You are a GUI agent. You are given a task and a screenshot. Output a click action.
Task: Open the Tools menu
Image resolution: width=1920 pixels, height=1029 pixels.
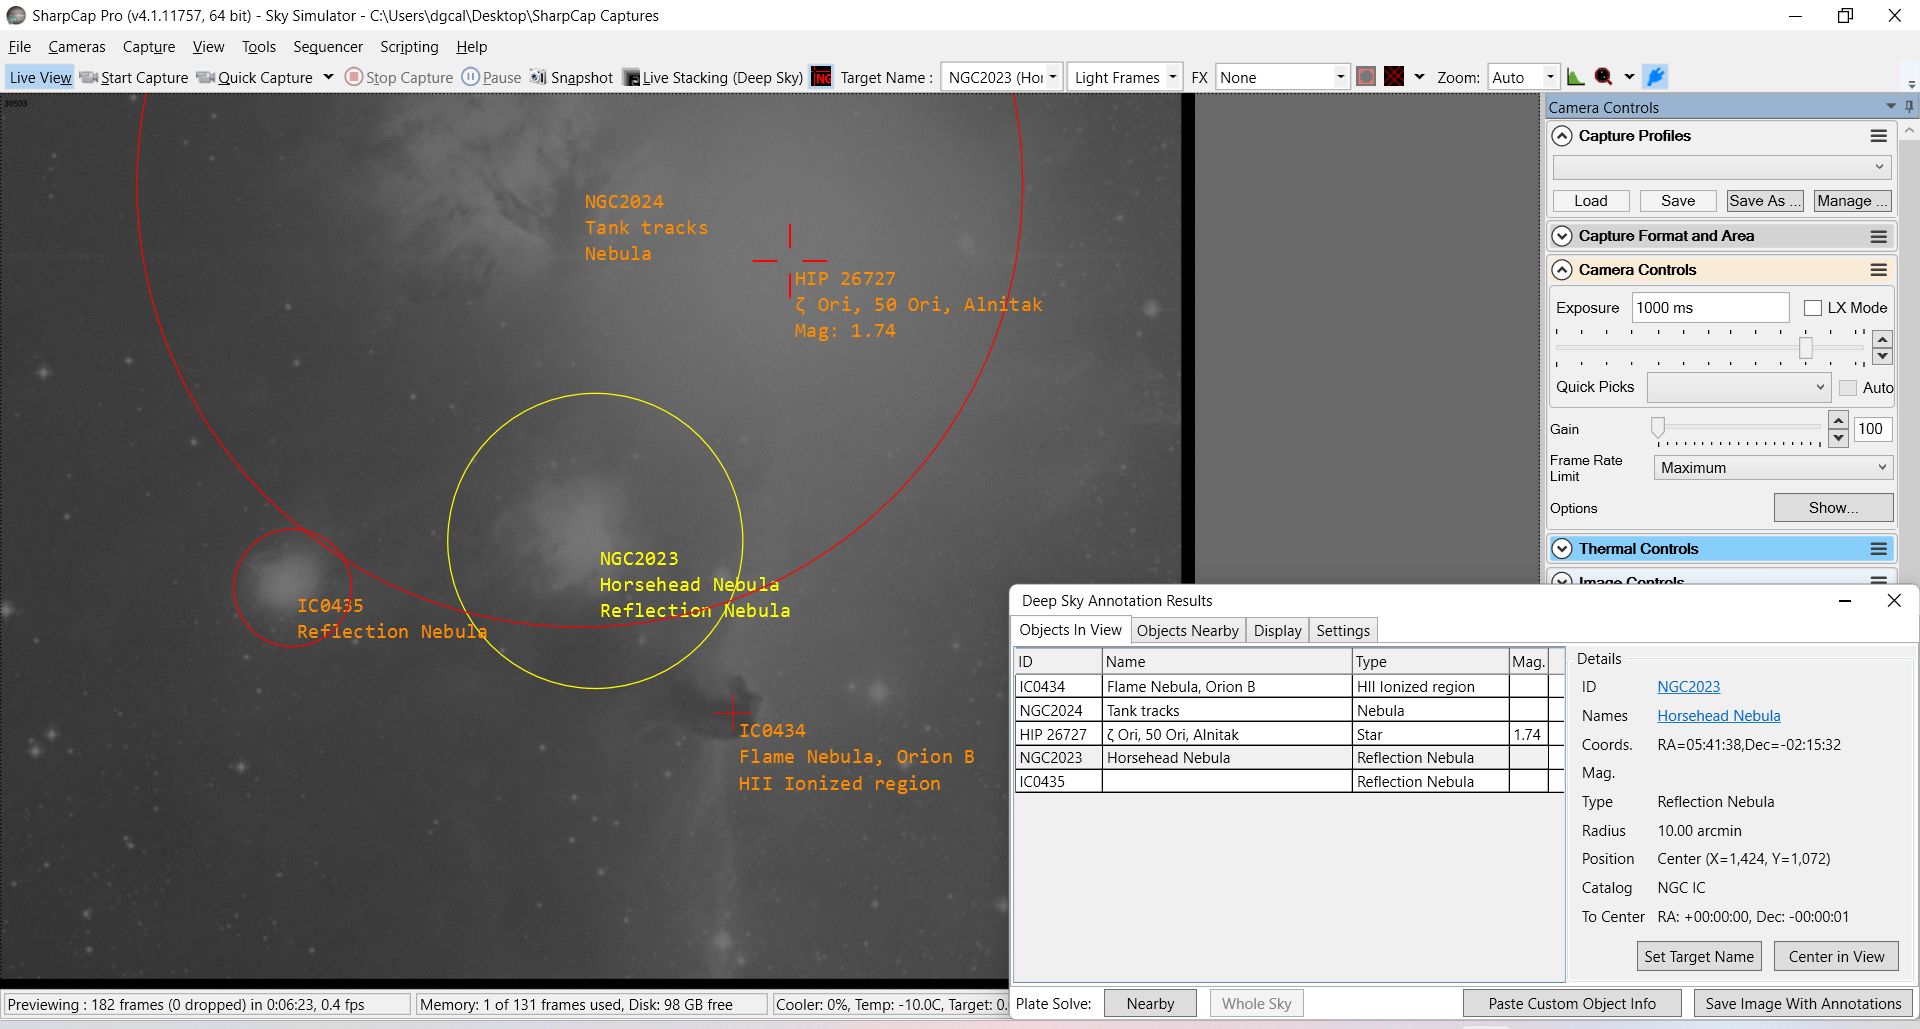258,46
